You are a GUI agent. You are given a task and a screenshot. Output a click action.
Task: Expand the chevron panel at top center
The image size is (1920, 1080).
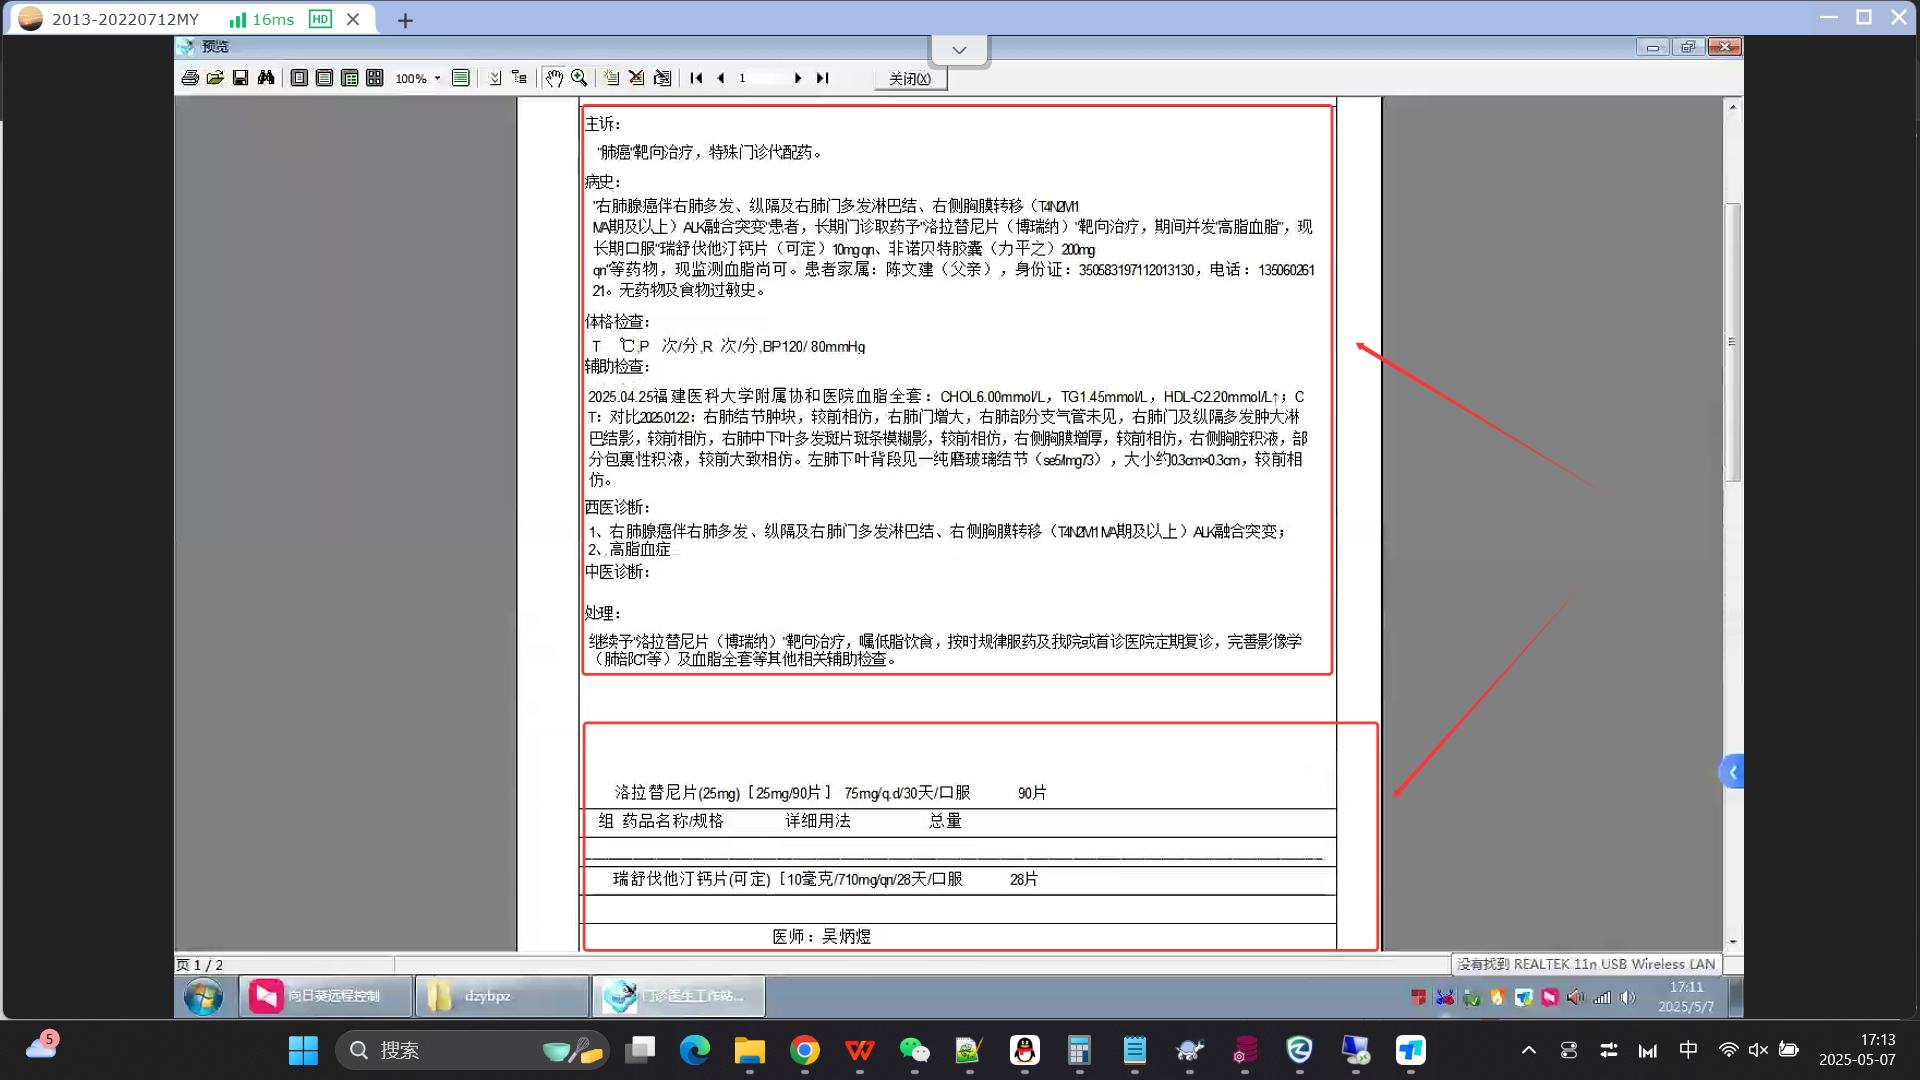click(x=959, y=50)
